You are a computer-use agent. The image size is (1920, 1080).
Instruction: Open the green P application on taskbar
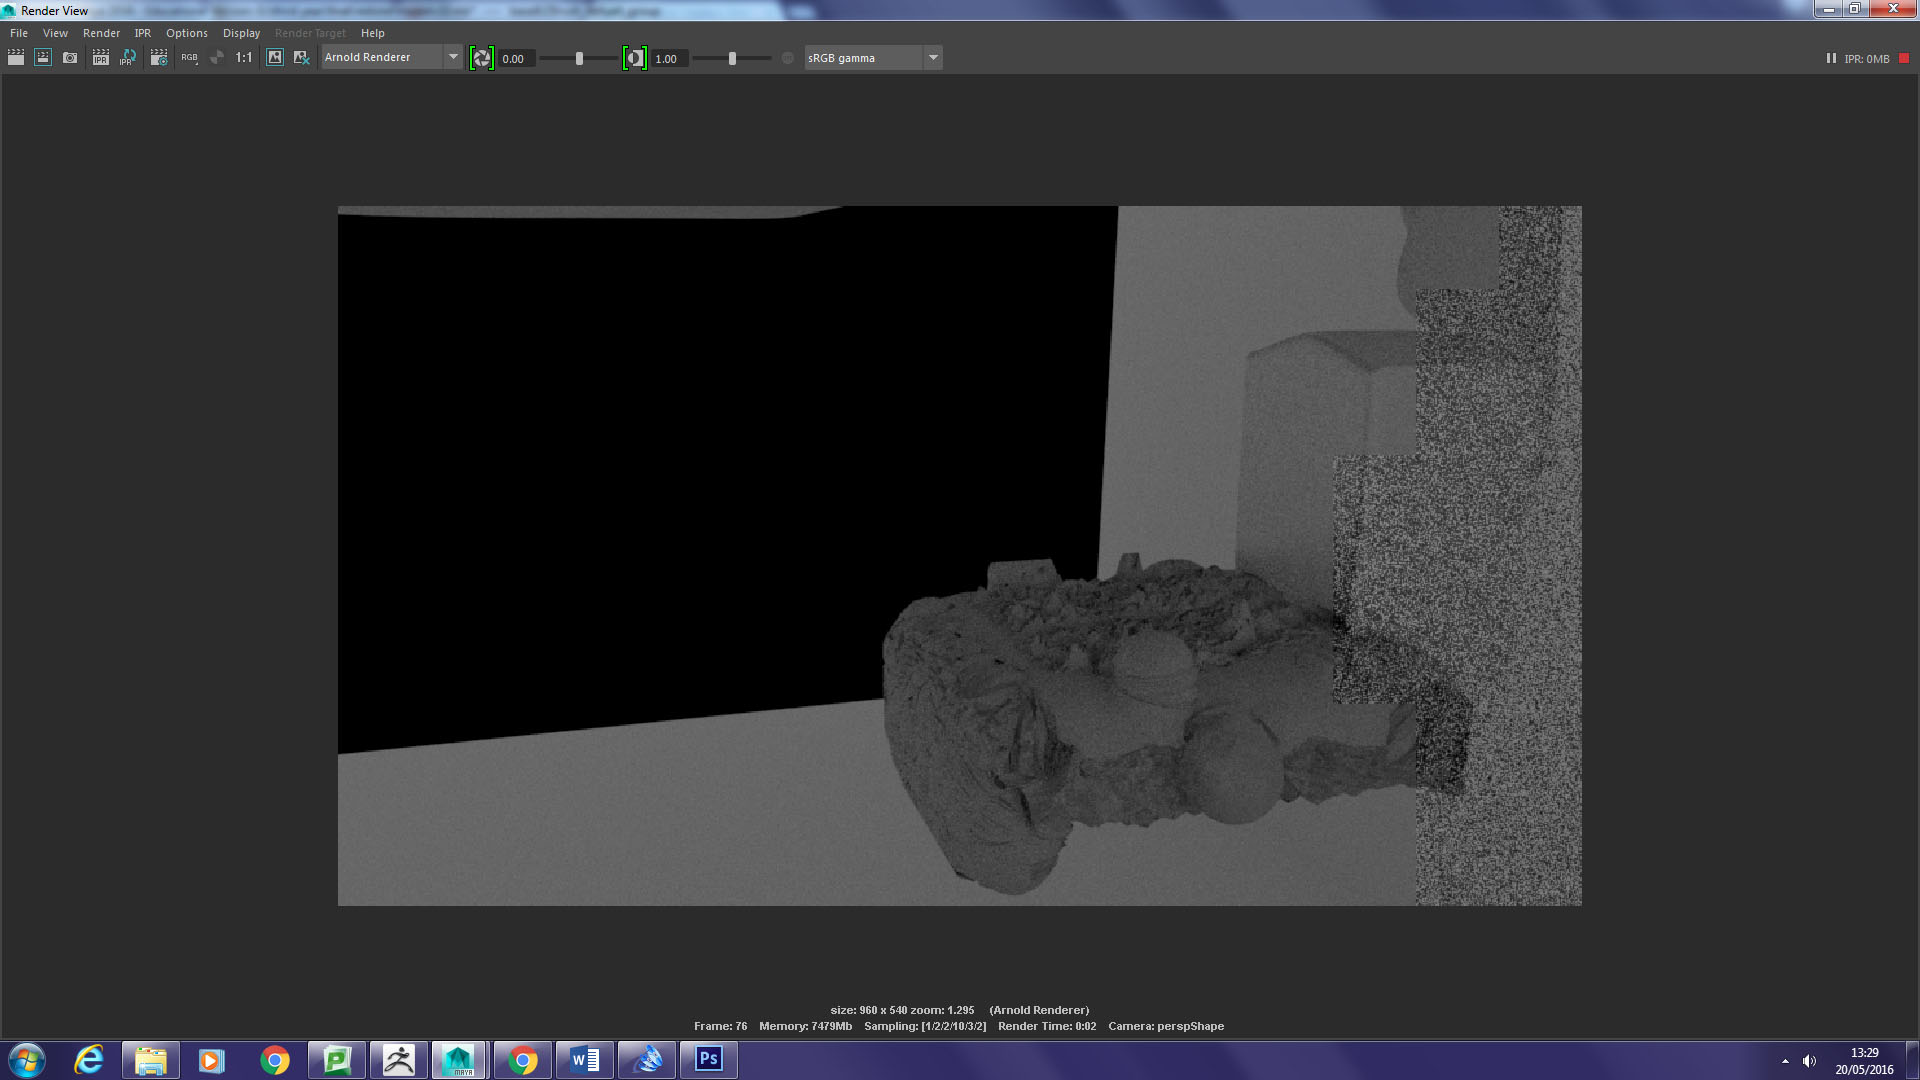[x=337, y=1060]
